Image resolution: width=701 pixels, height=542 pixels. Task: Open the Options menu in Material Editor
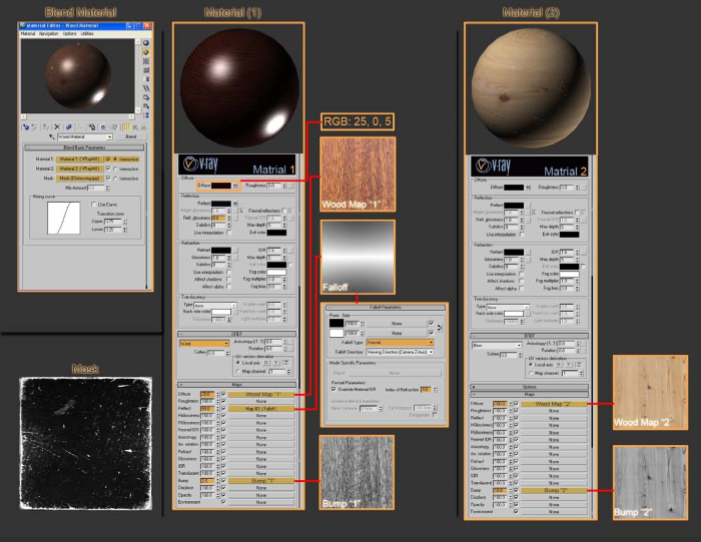(x=69, y=34)
